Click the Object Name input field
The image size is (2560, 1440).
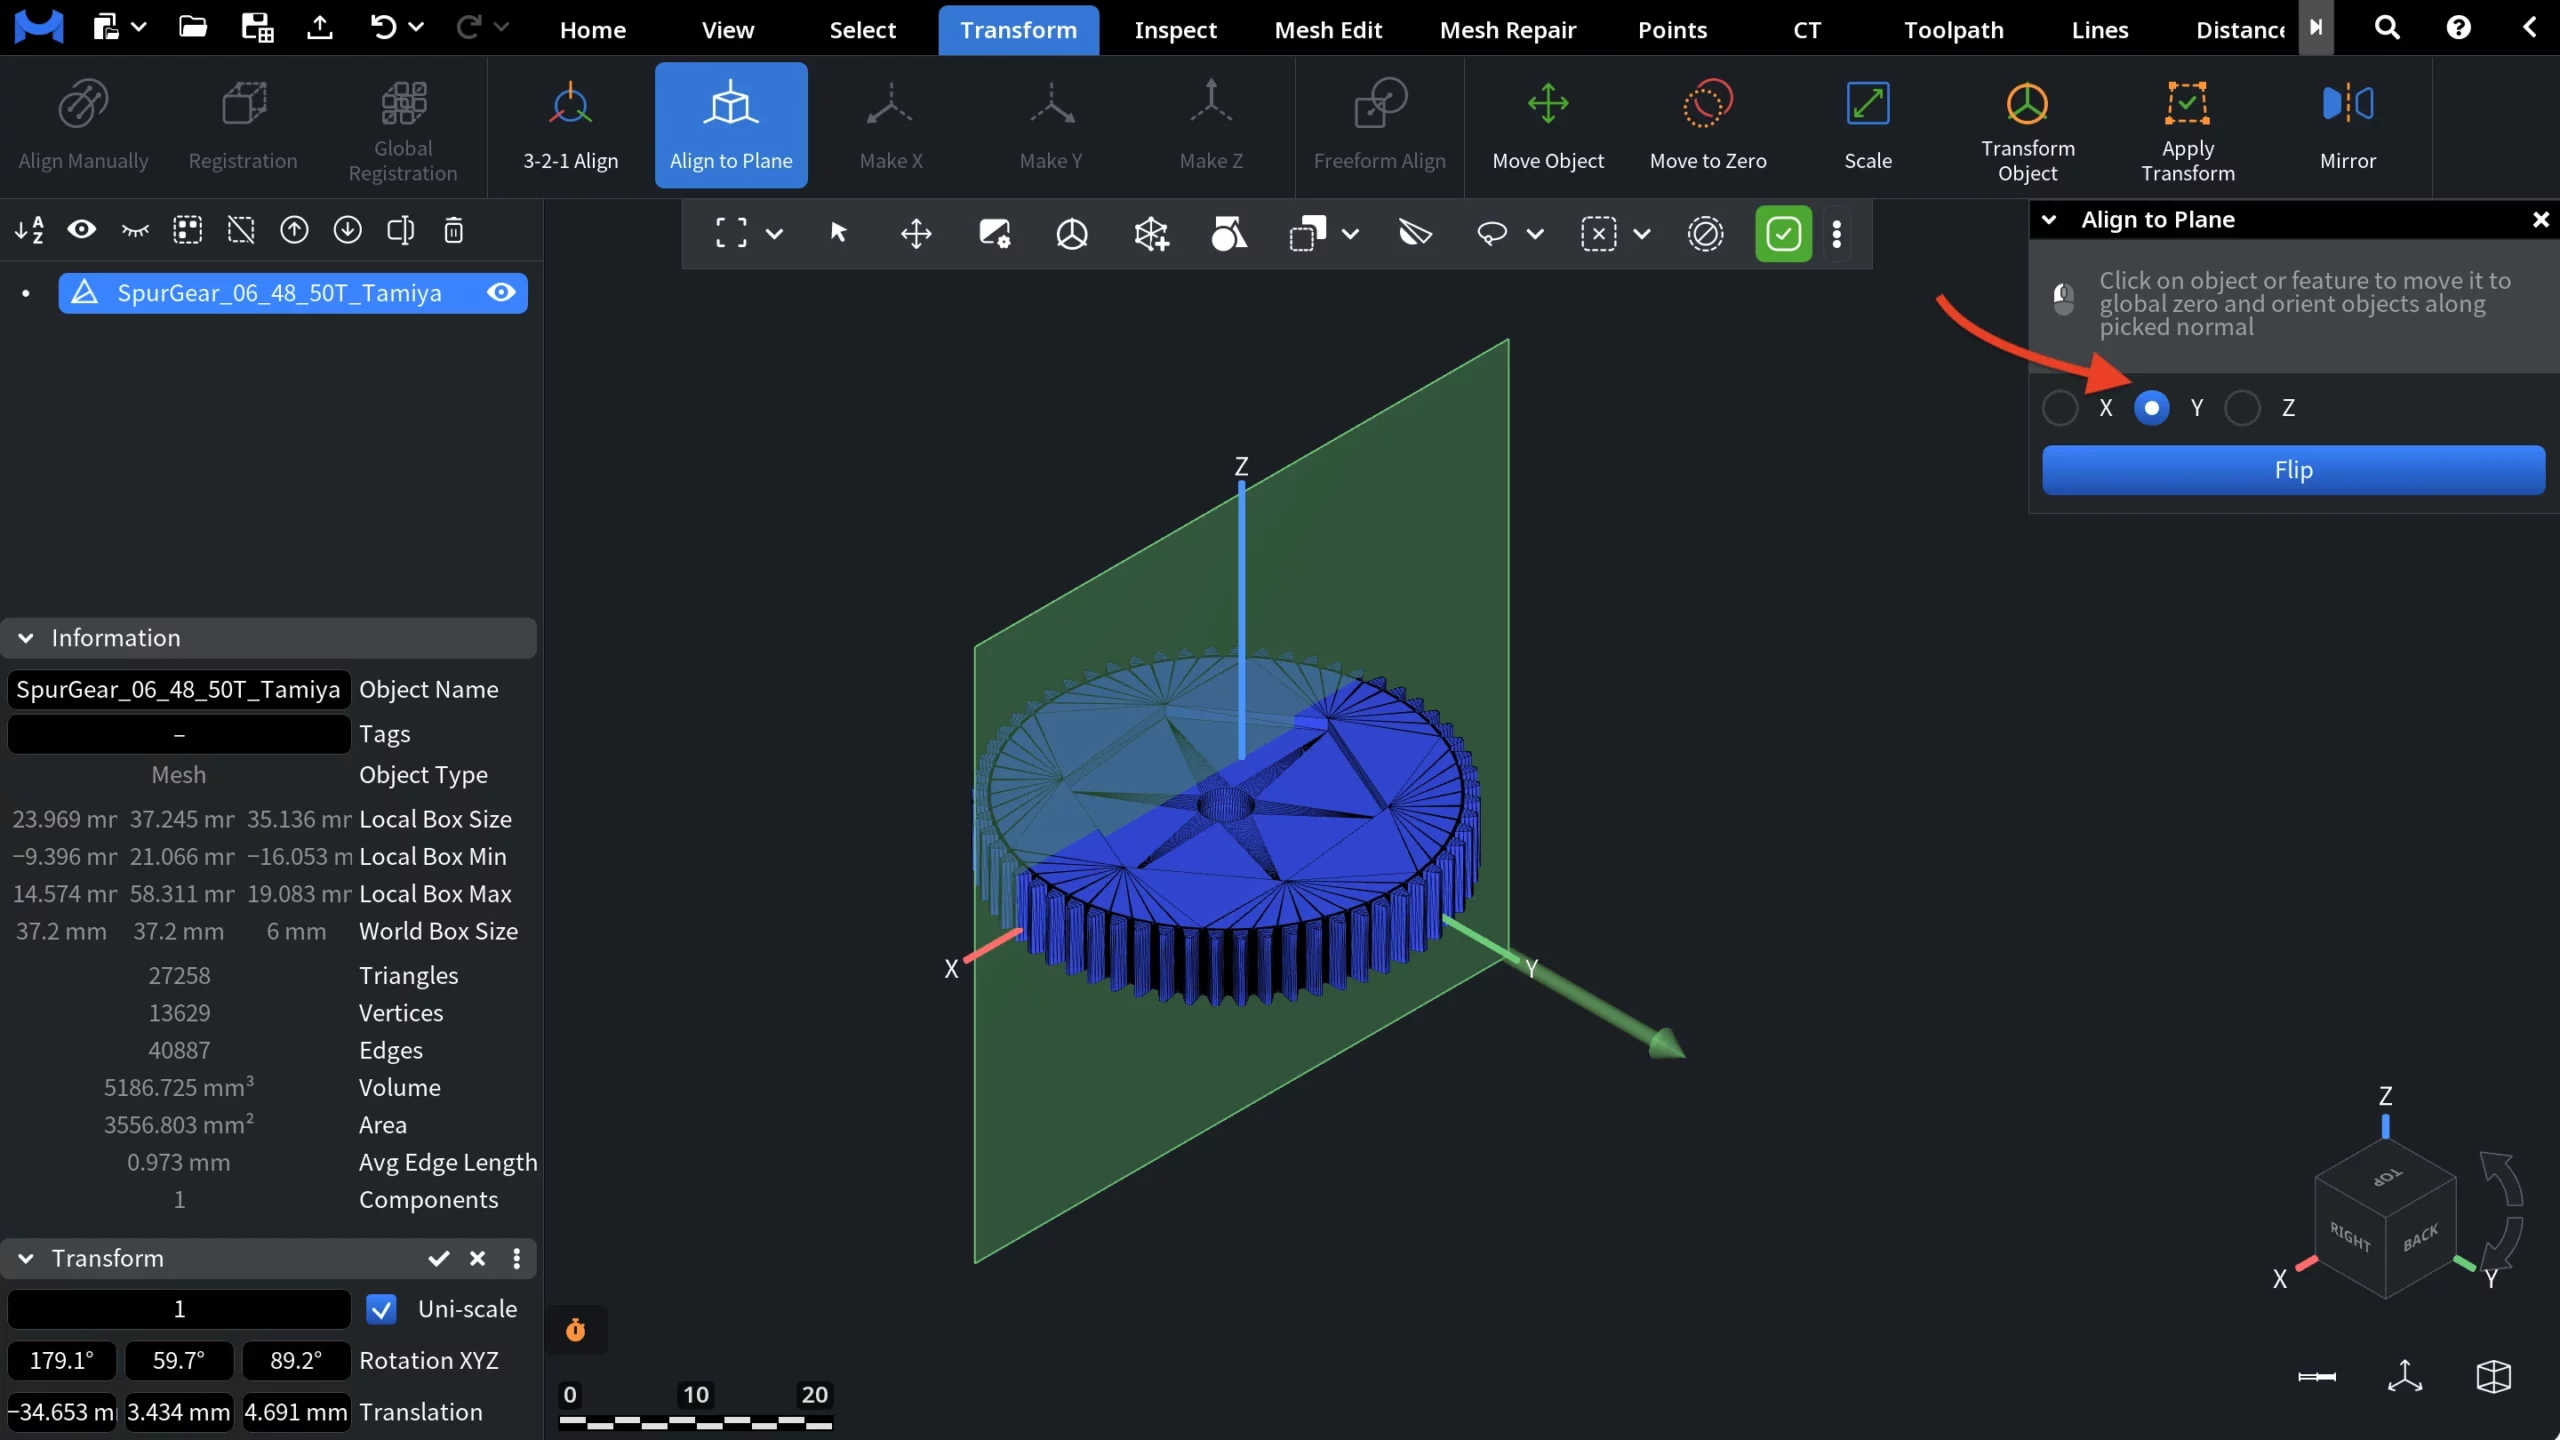178,690
